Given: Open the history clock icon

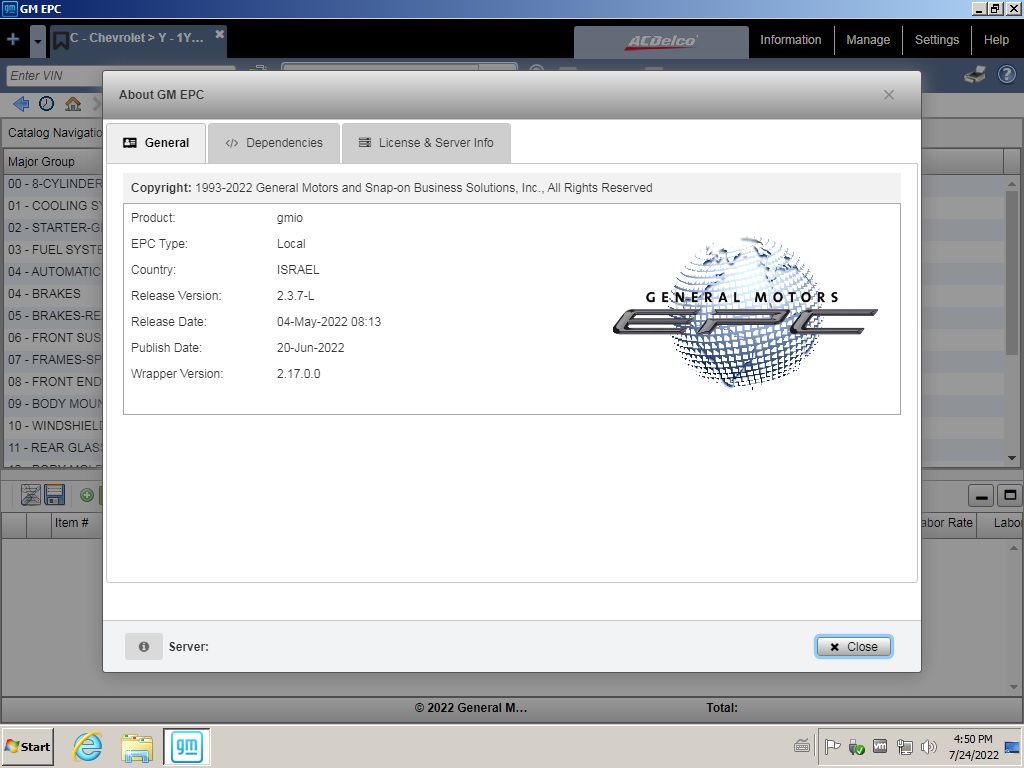Looking at the screenshot, I should [46, 103].
